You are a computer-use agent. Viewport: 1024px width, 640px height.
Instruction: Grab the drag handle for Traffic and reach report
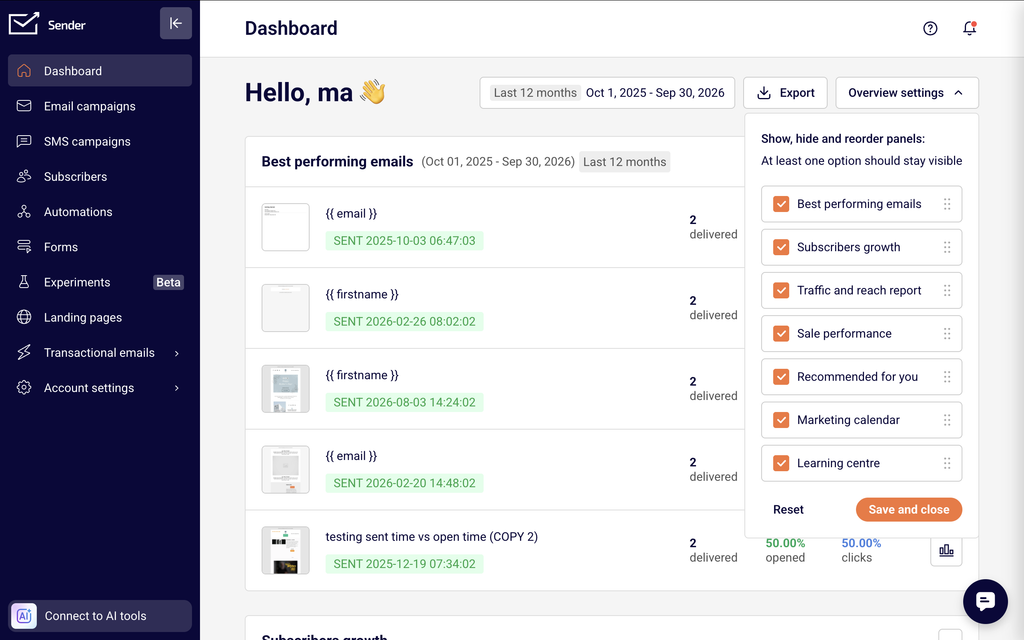pyautogui.click(x=947, y=290)
